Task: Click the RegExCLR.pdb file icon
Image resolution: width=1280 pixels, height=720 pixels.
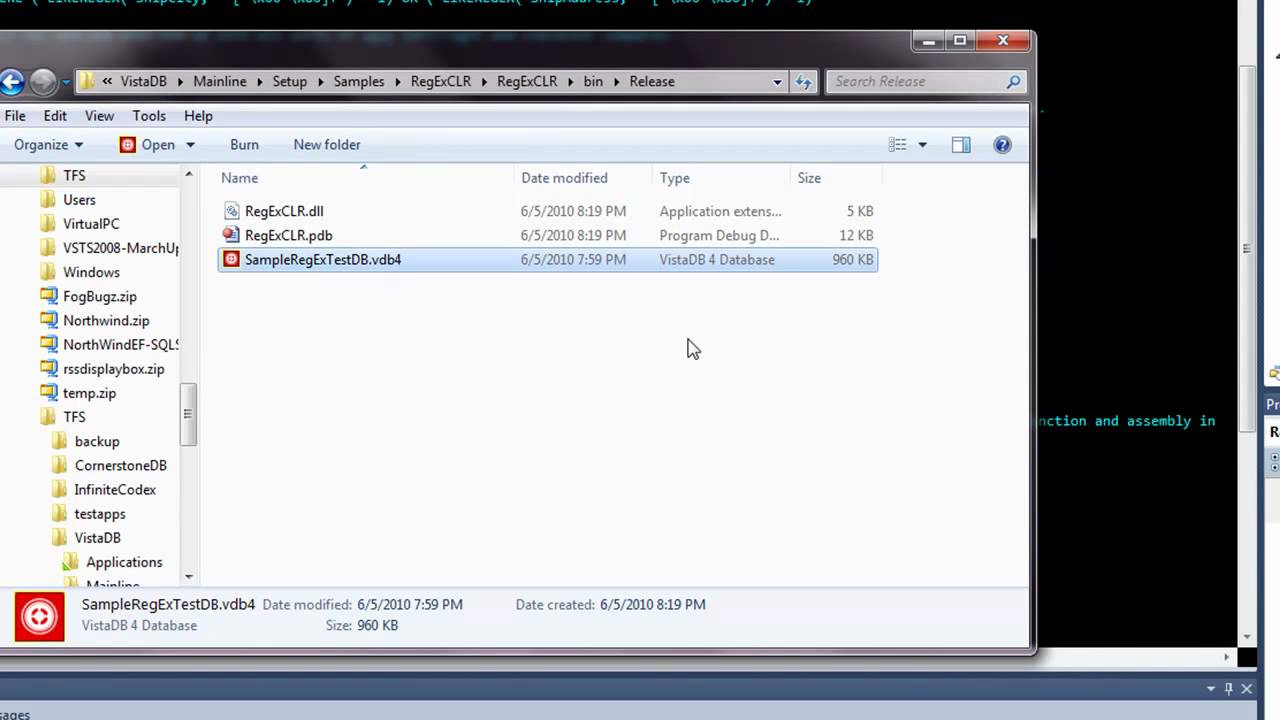Action: (231, 235)
